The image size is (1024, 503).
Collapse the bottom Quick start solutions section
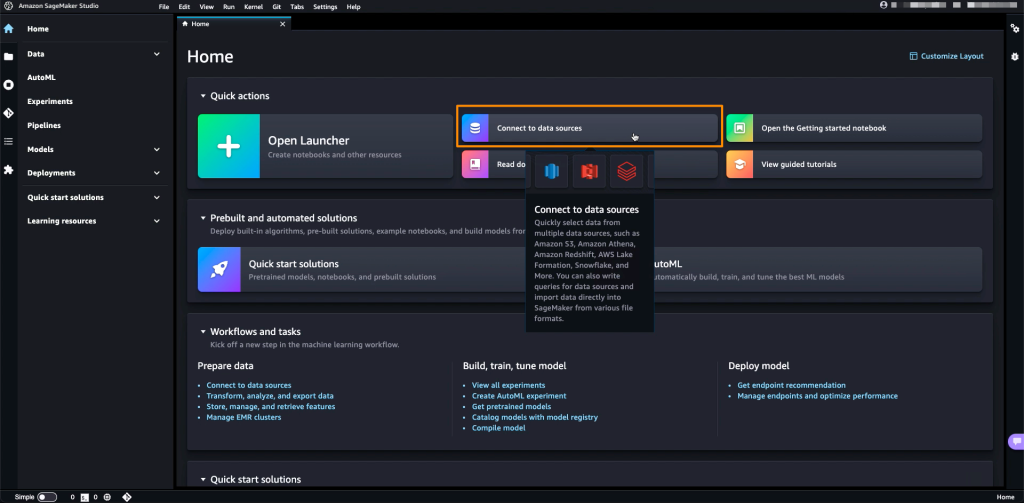tap(203, 479)
